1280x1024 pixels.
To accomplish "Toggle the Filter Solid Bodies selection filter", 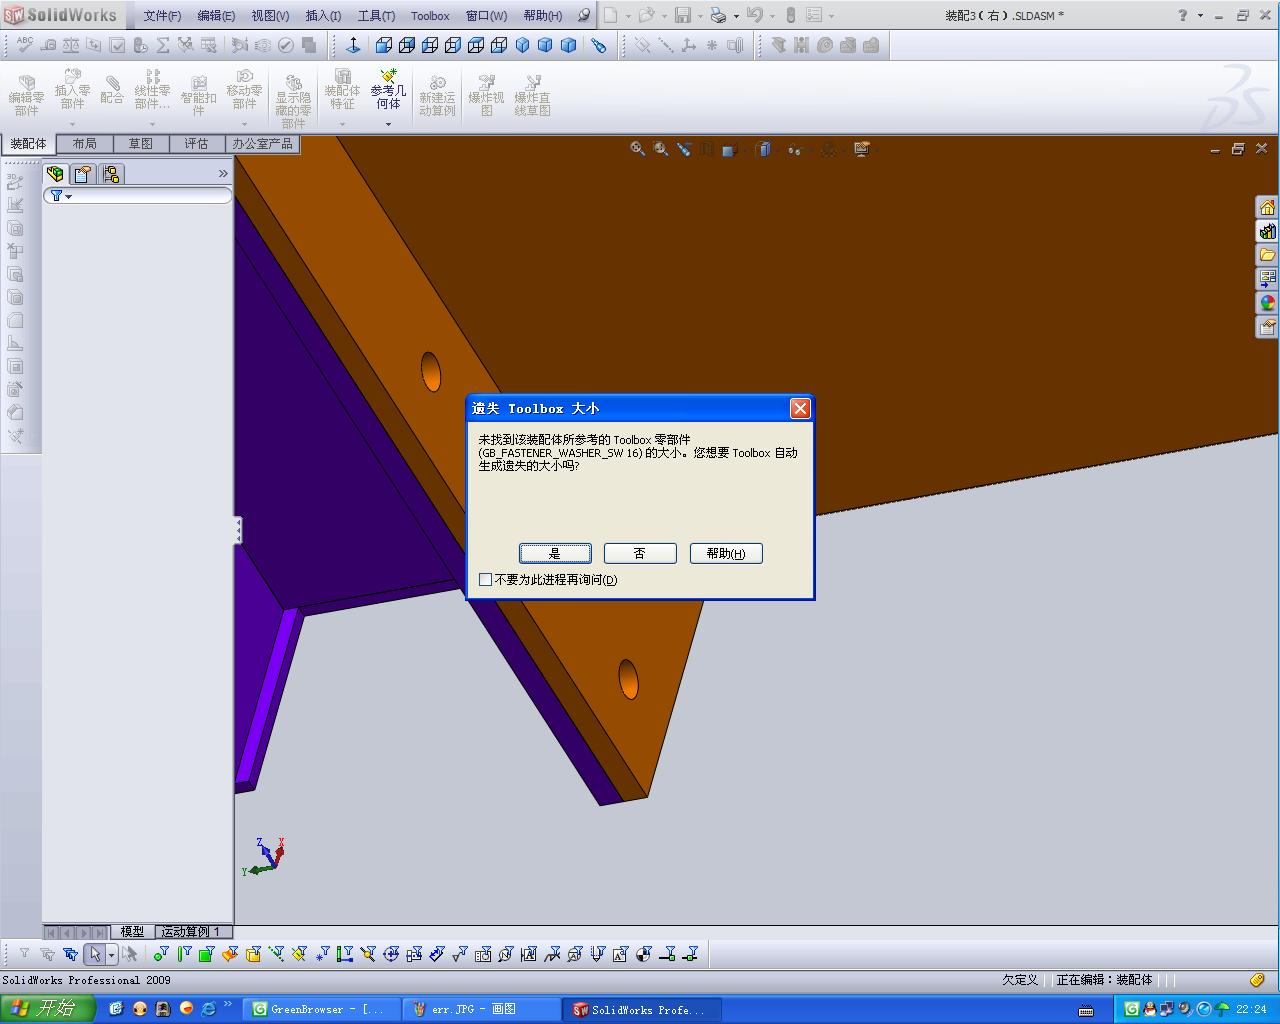I will pyautogui.click(x=253, y=955).
